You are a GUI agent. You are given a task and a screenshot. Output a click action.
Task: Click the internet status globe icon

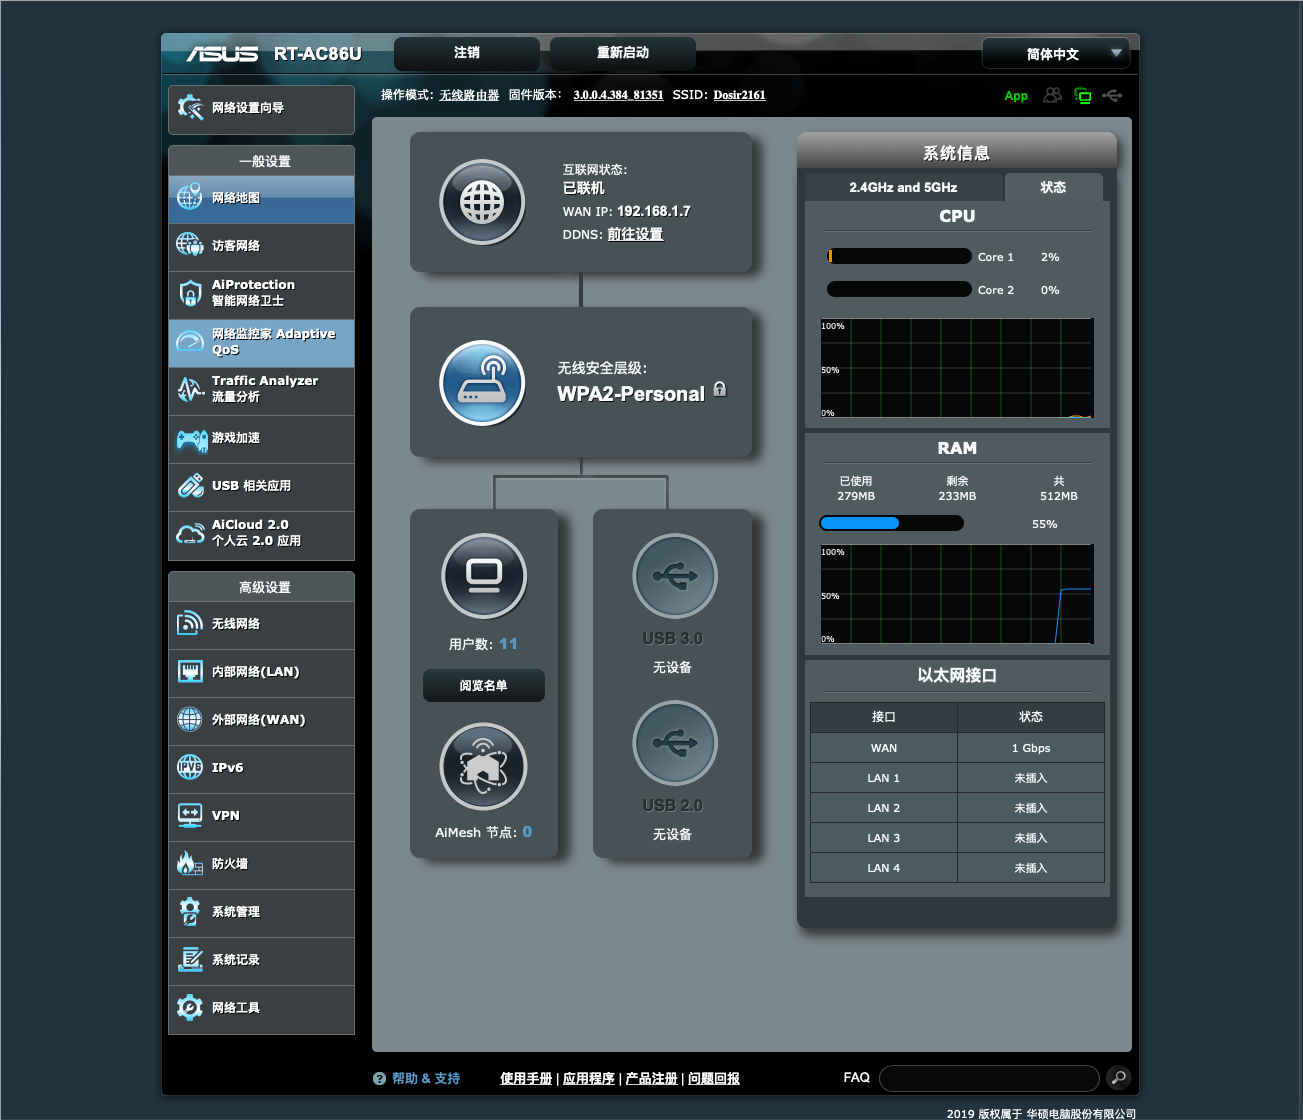pos(483,202)
